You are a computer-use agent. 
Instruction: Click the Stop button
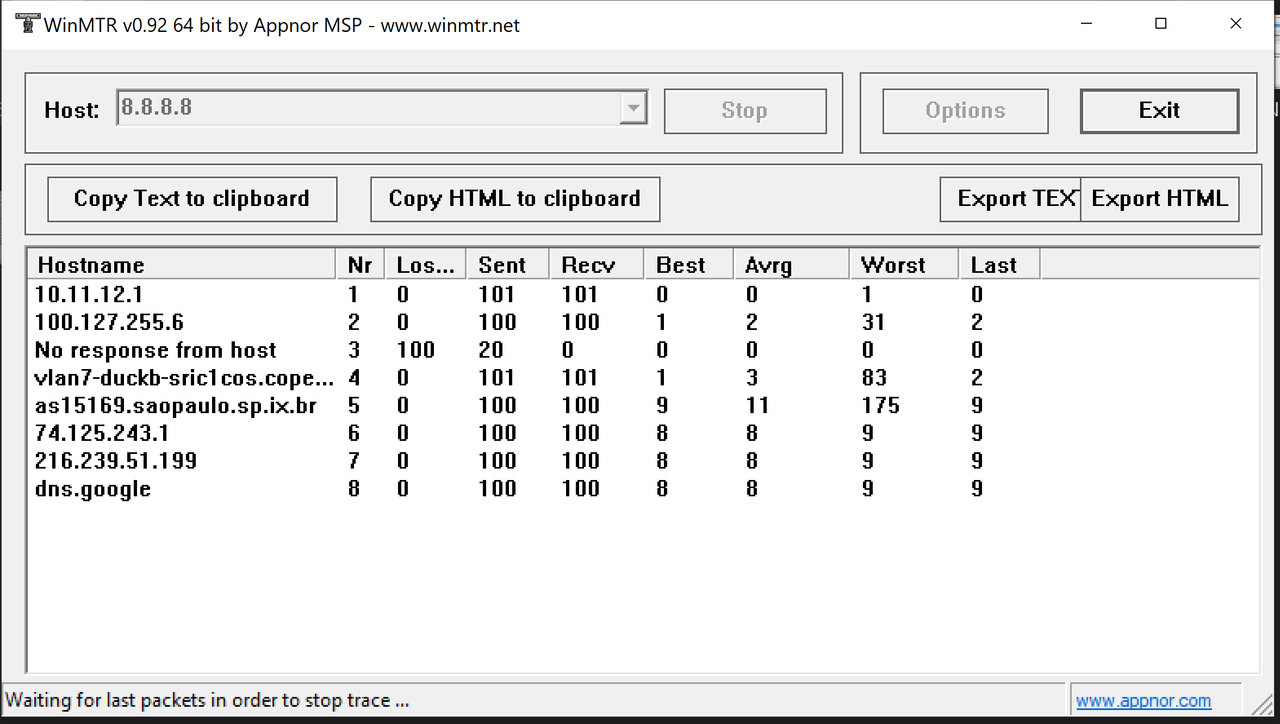tap(745, 111)
